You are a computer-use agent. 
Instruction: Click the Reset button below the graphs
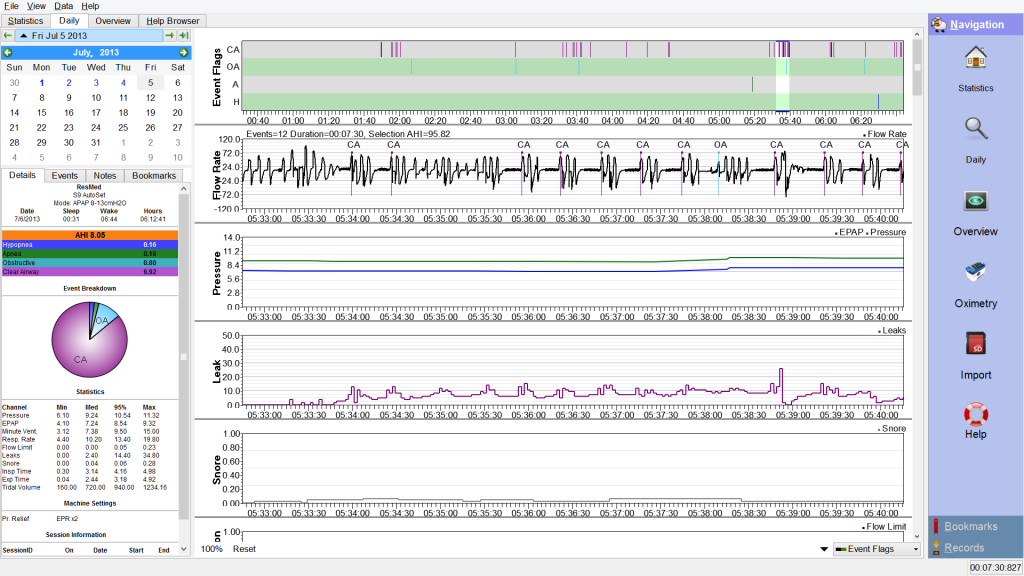tap(244, 549)
